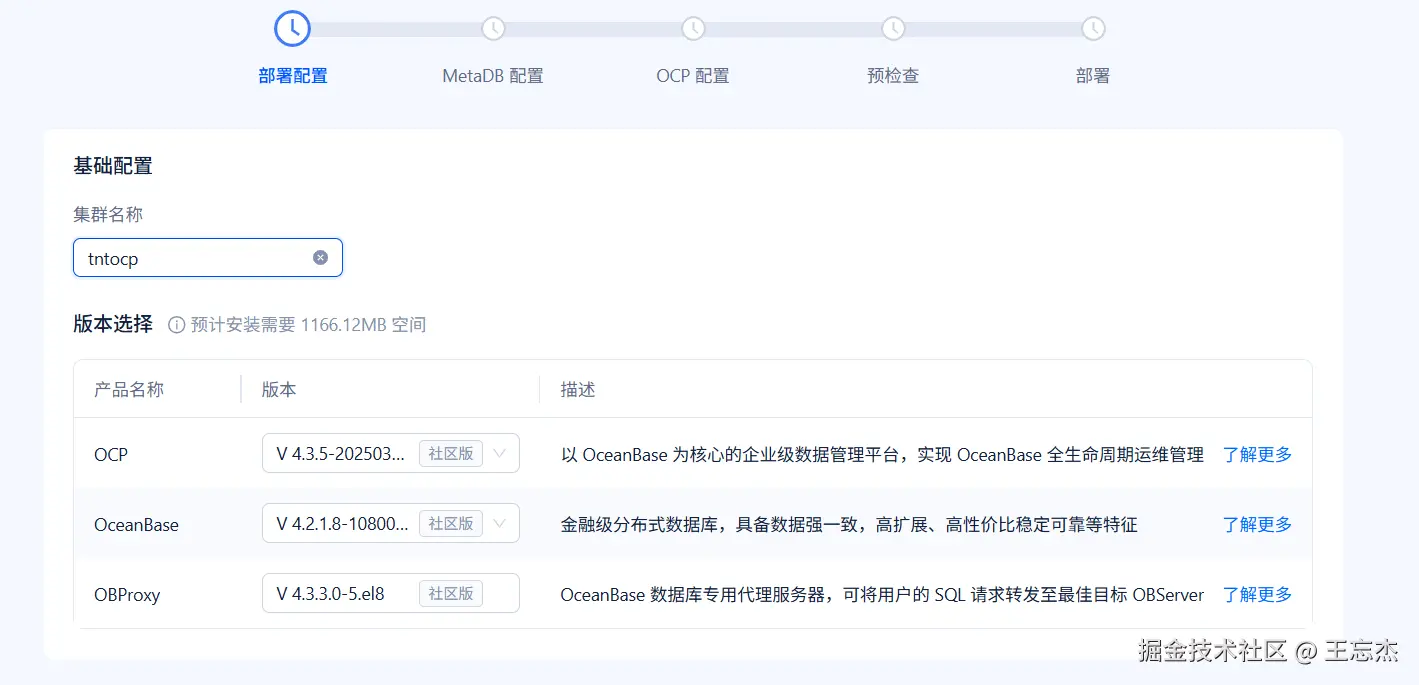Click the info icon beside 预计安装需要
The height and width of the screenshot is (685, 1419).
(177, 325)
